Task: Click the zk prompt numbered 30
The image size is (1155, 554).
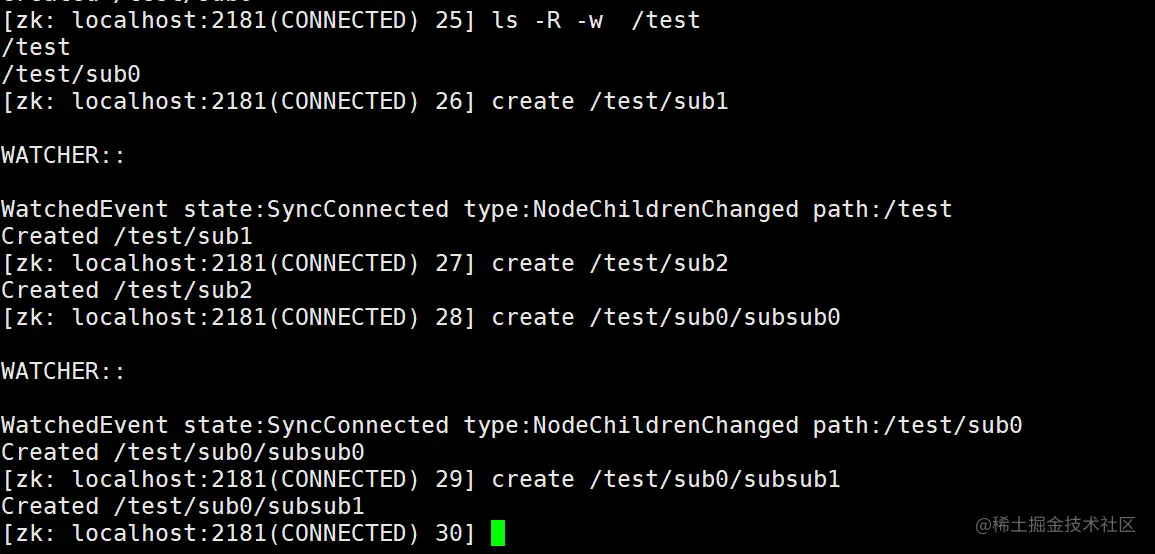Action: coord(238,533)
